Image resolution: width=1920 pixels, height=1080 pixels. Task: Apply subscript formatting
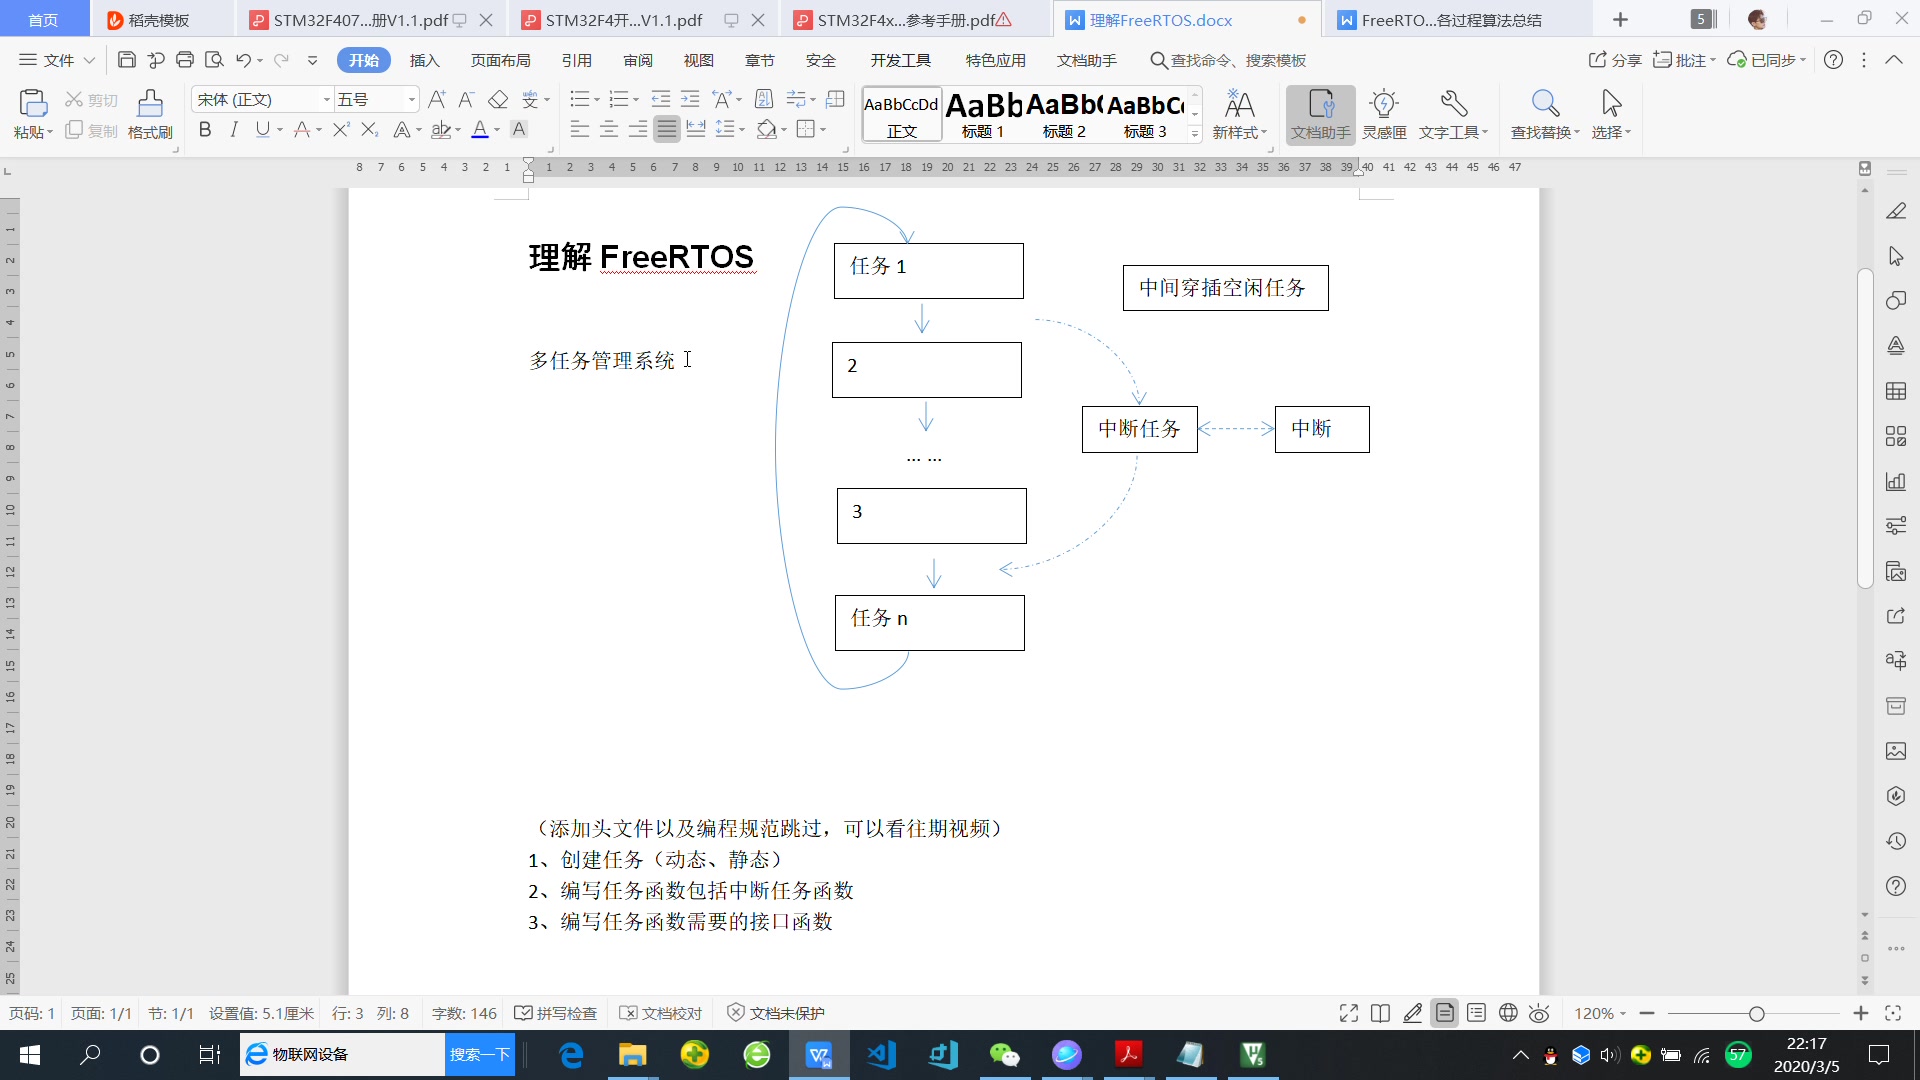click(369, 129)
